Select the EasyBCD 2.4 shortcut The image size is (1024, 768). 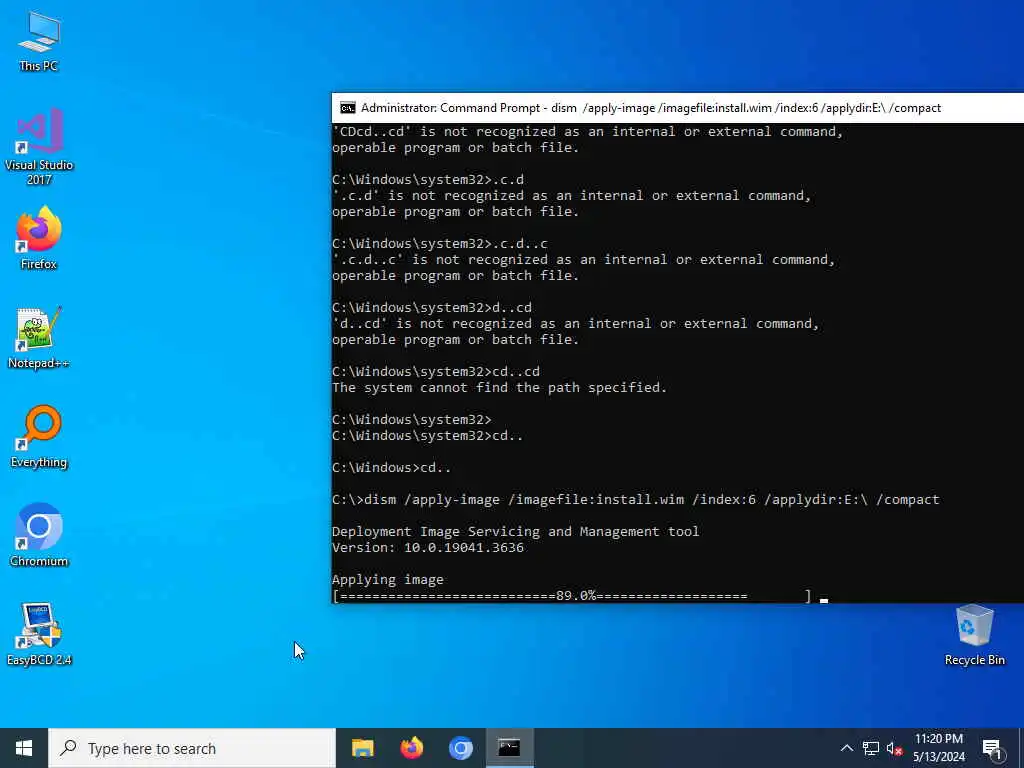coord(39,634)
